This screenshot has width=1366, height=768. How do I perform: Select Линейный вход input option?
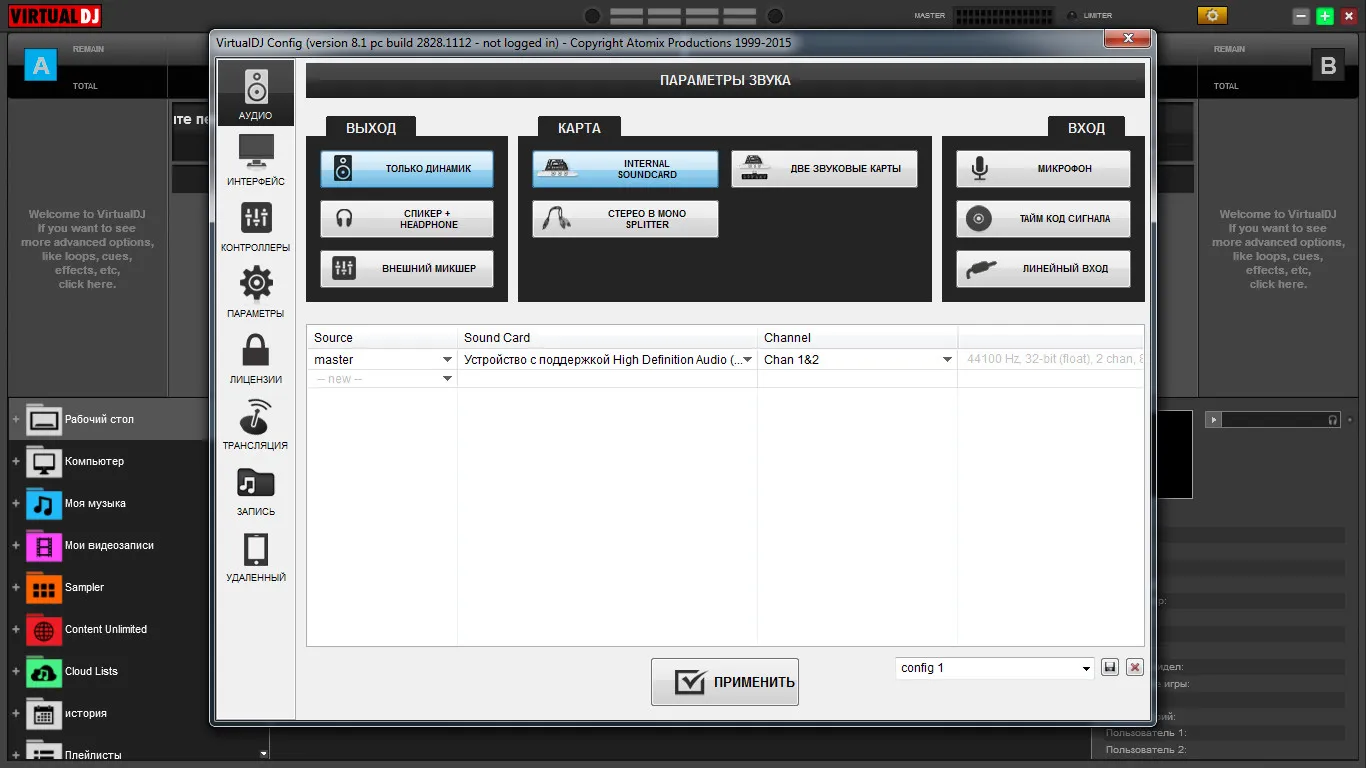click(x=1043, y=269)
